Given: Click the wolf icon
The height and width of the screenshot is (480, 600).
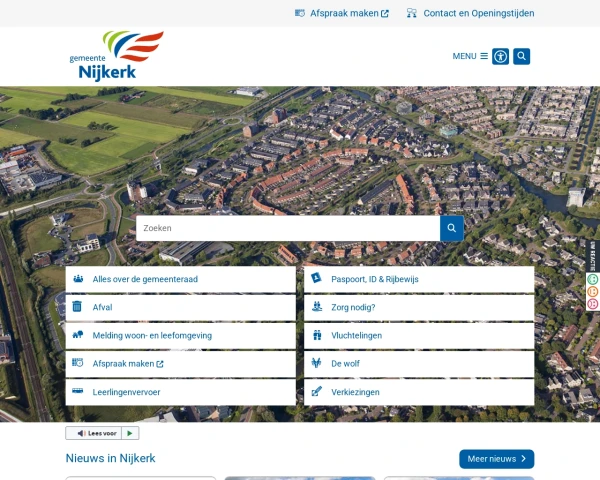Looking at the screenshot, I should point(316,362).
